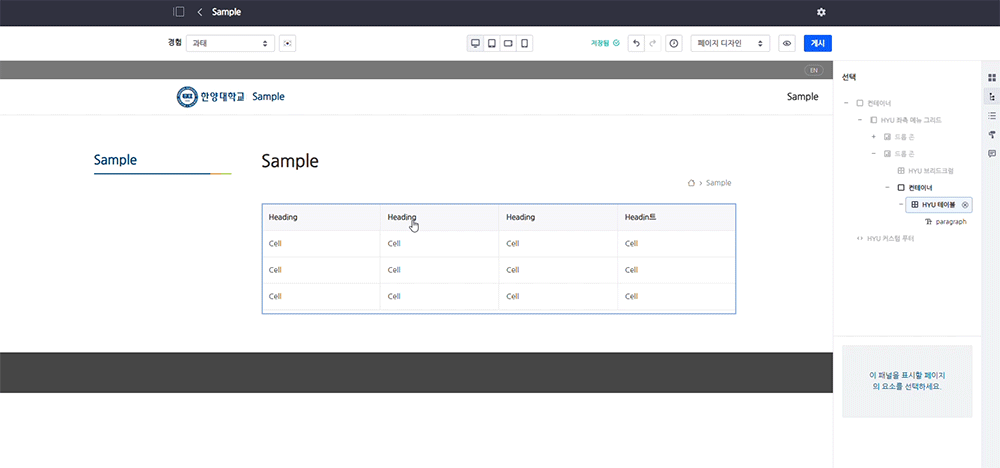Open the history clock icon
The width and height of the screenshot is (1000, 468).
pos(674,44)
